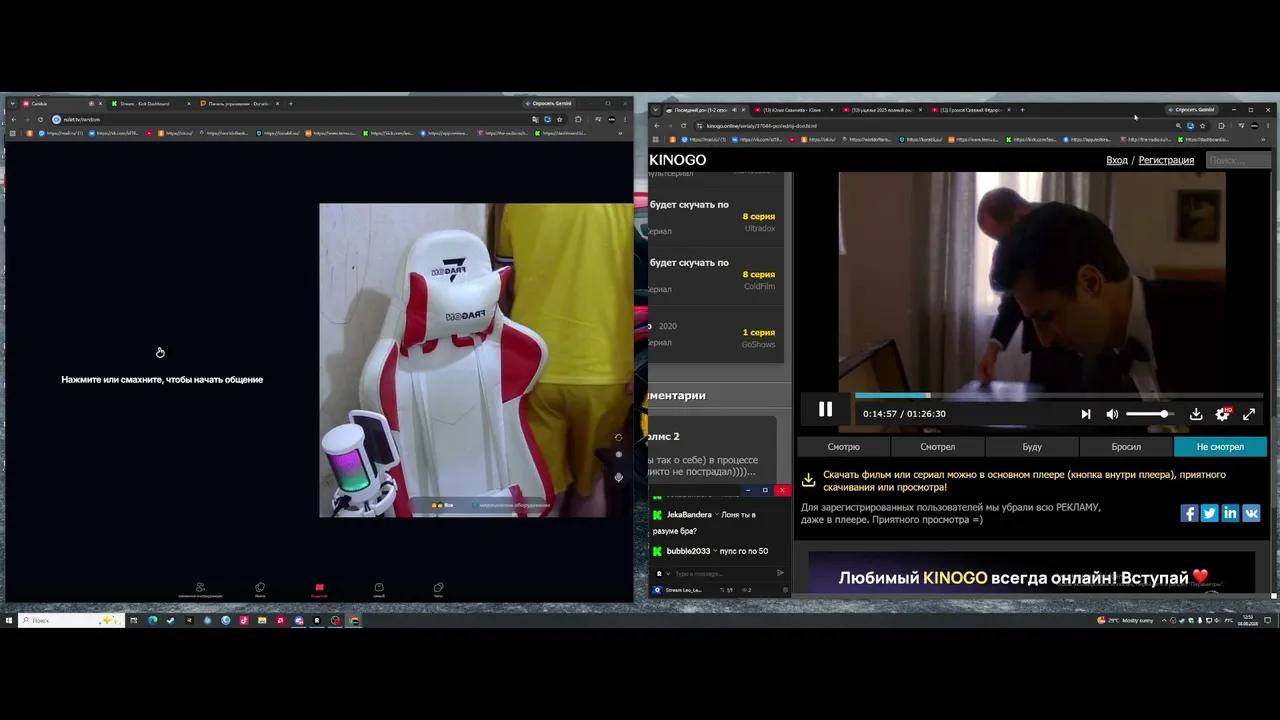Click start-chat prompt in the roulette window
Viewport: 1280px width, 720px height.
tap(162, 380)
